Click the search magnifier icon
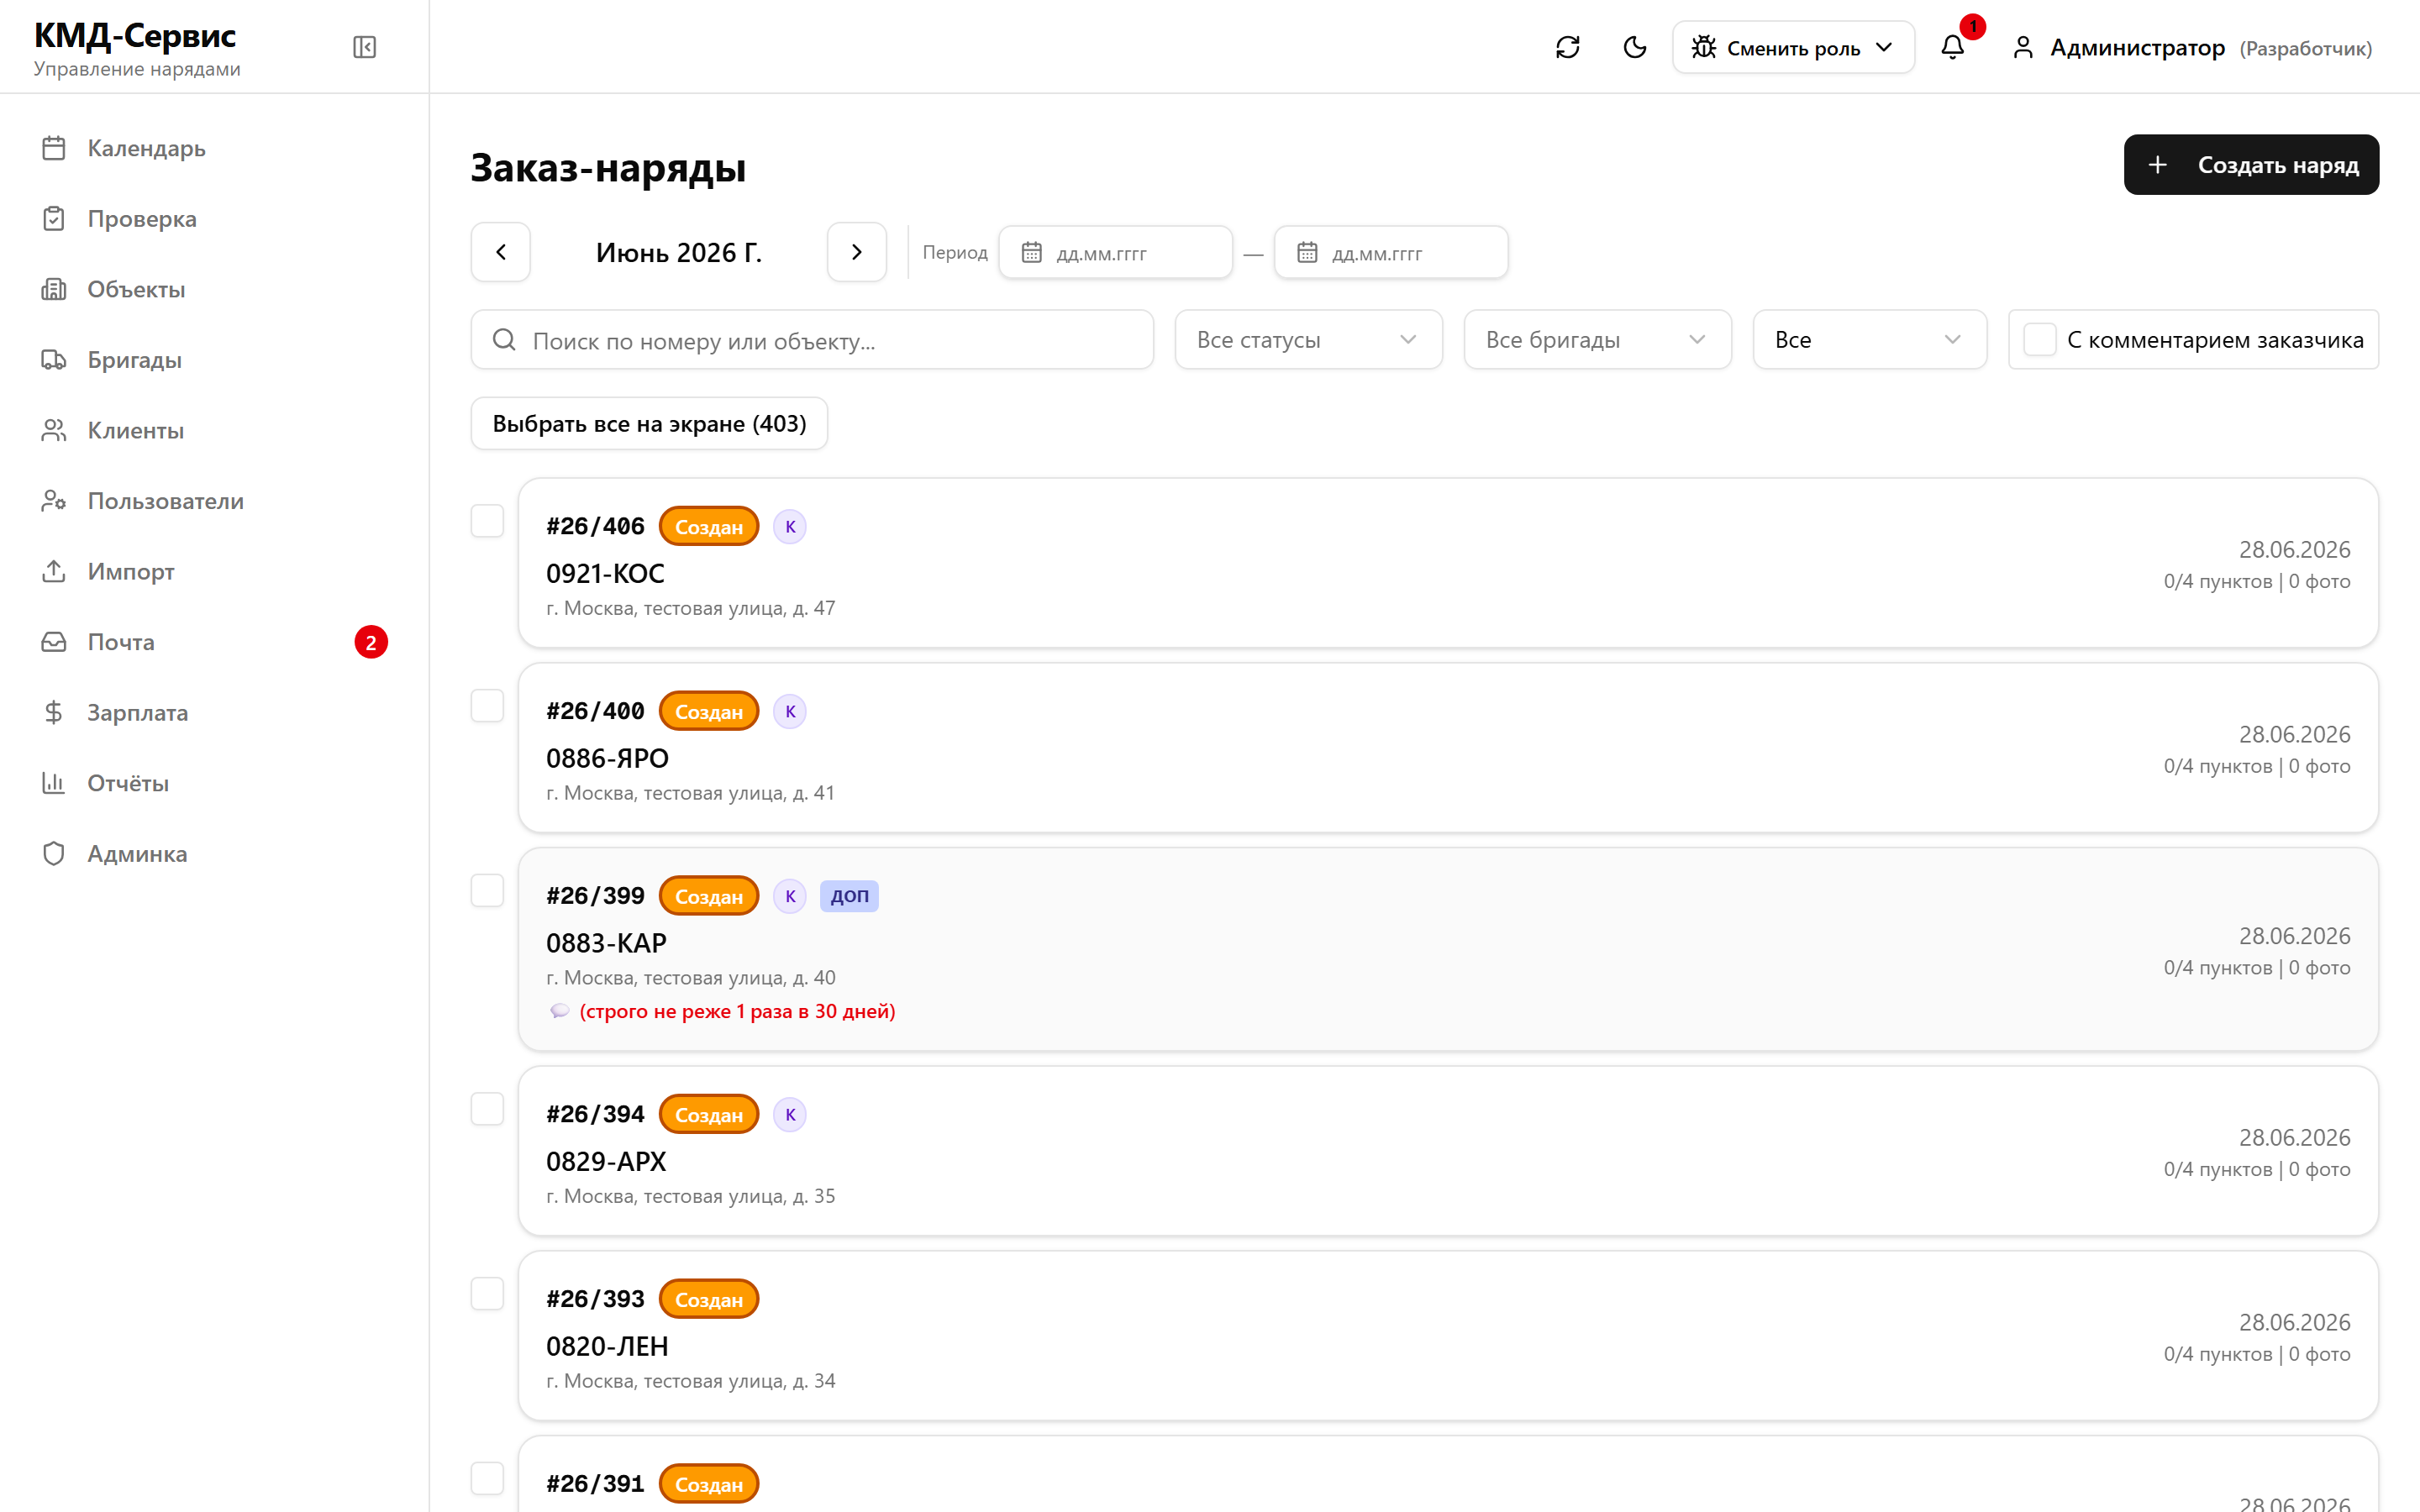Screen dimensions: 2420x1512 tap(504, 340)
